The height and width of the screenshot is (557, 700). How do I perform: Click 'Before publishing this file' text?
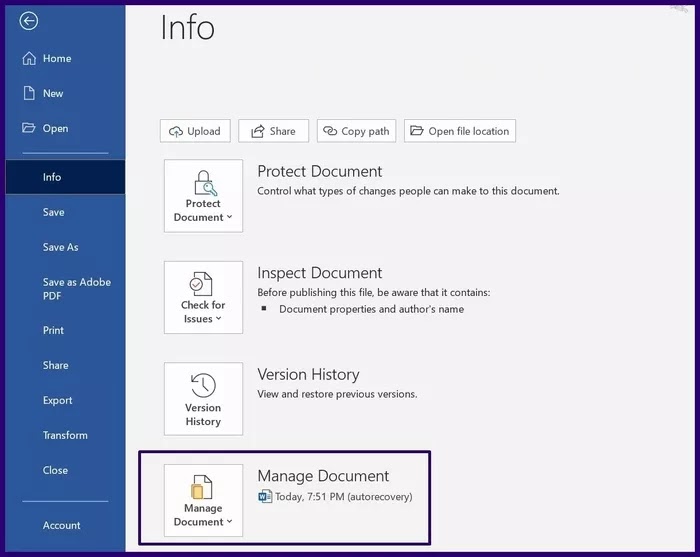pyautogui.click(x=374, y=293)
